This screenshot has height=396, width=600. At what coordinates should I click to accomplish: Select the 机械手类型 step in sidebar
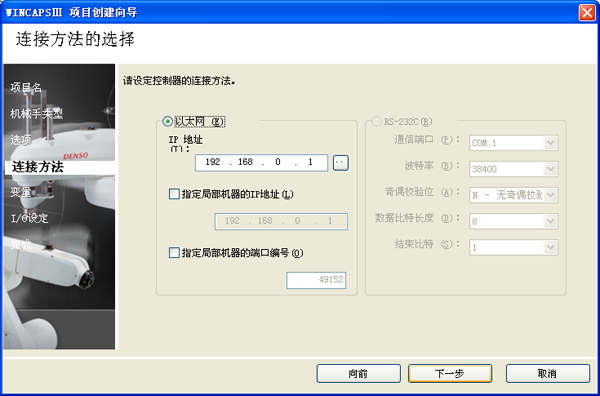click(x=36, y=114)
